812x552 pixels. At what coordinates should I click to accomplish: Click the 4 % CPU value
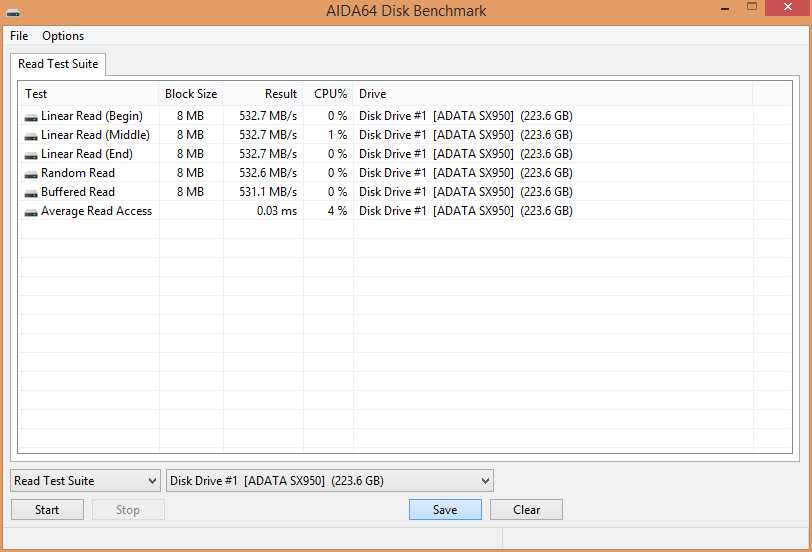[x=337, y=211]
